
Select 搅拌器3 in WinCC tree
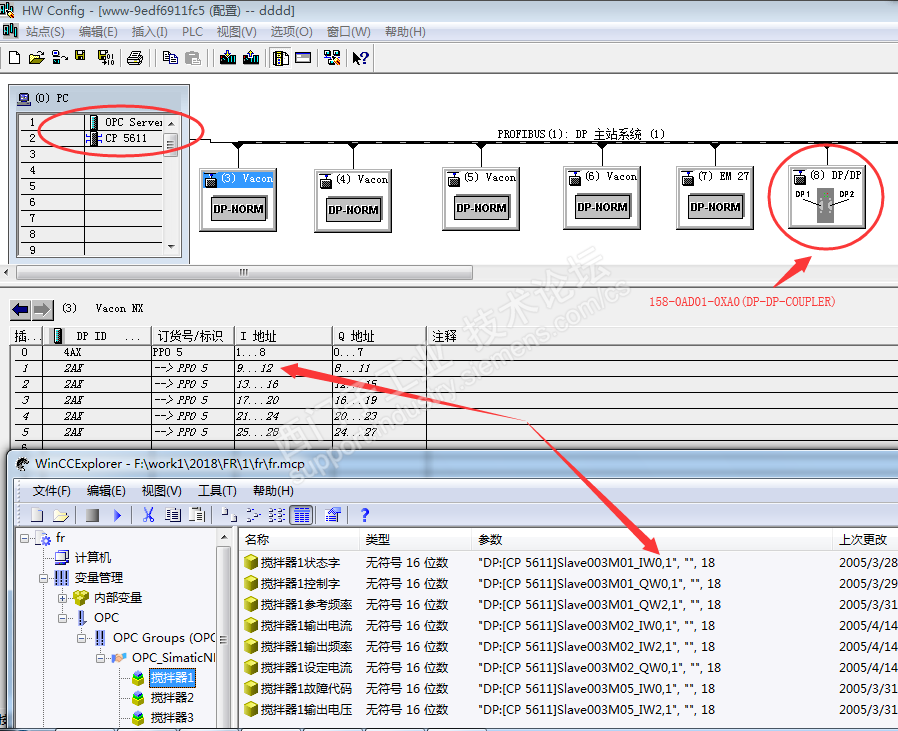tap(172, 718)
